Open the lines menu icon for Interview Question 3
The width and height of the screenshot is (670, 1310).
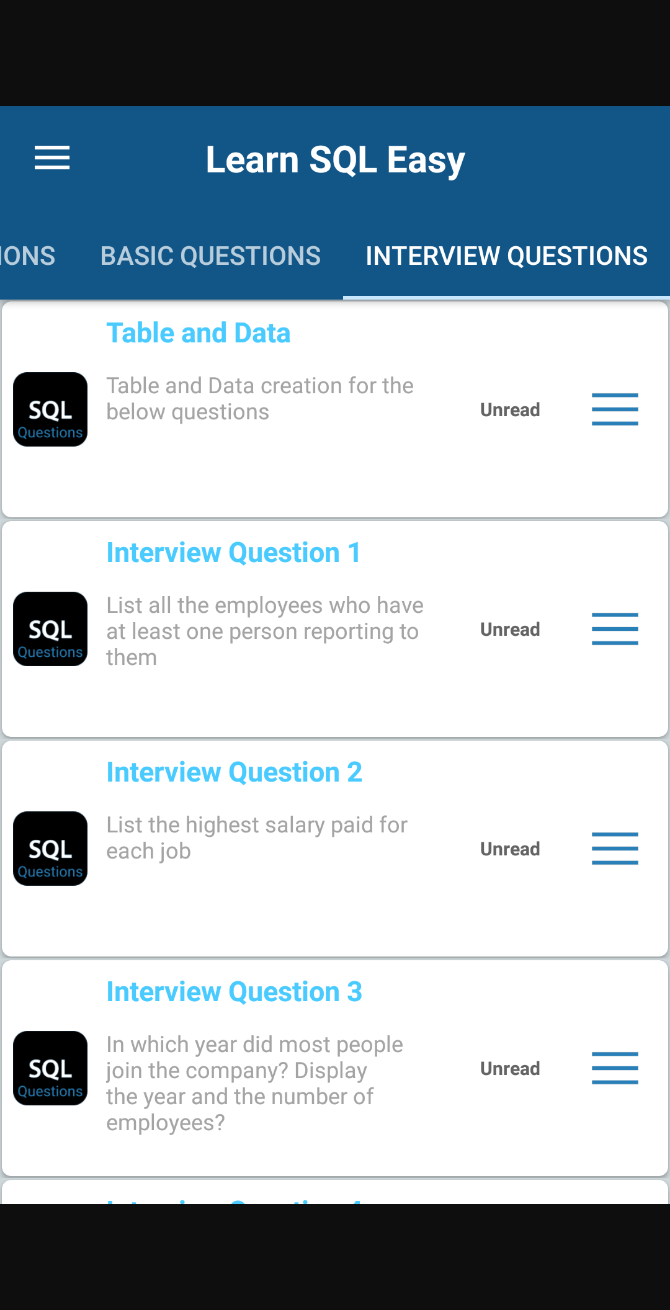pyautogui.click(x=615, y=1068)
